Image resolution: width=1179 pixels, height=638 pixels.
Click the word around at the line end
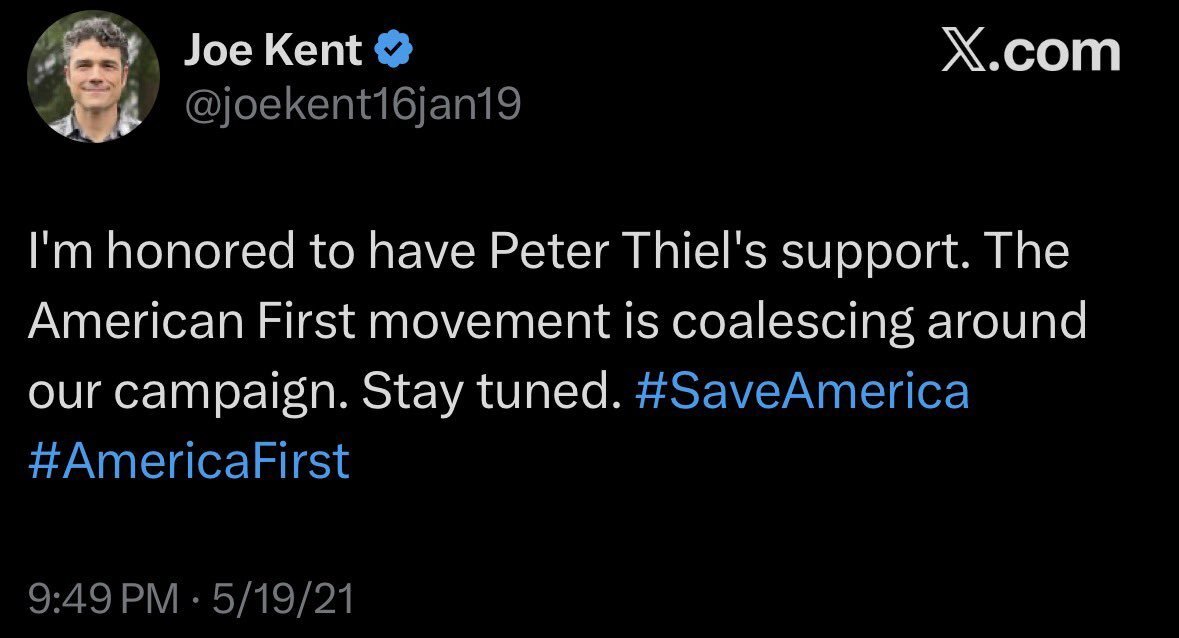coord(1006,324)
